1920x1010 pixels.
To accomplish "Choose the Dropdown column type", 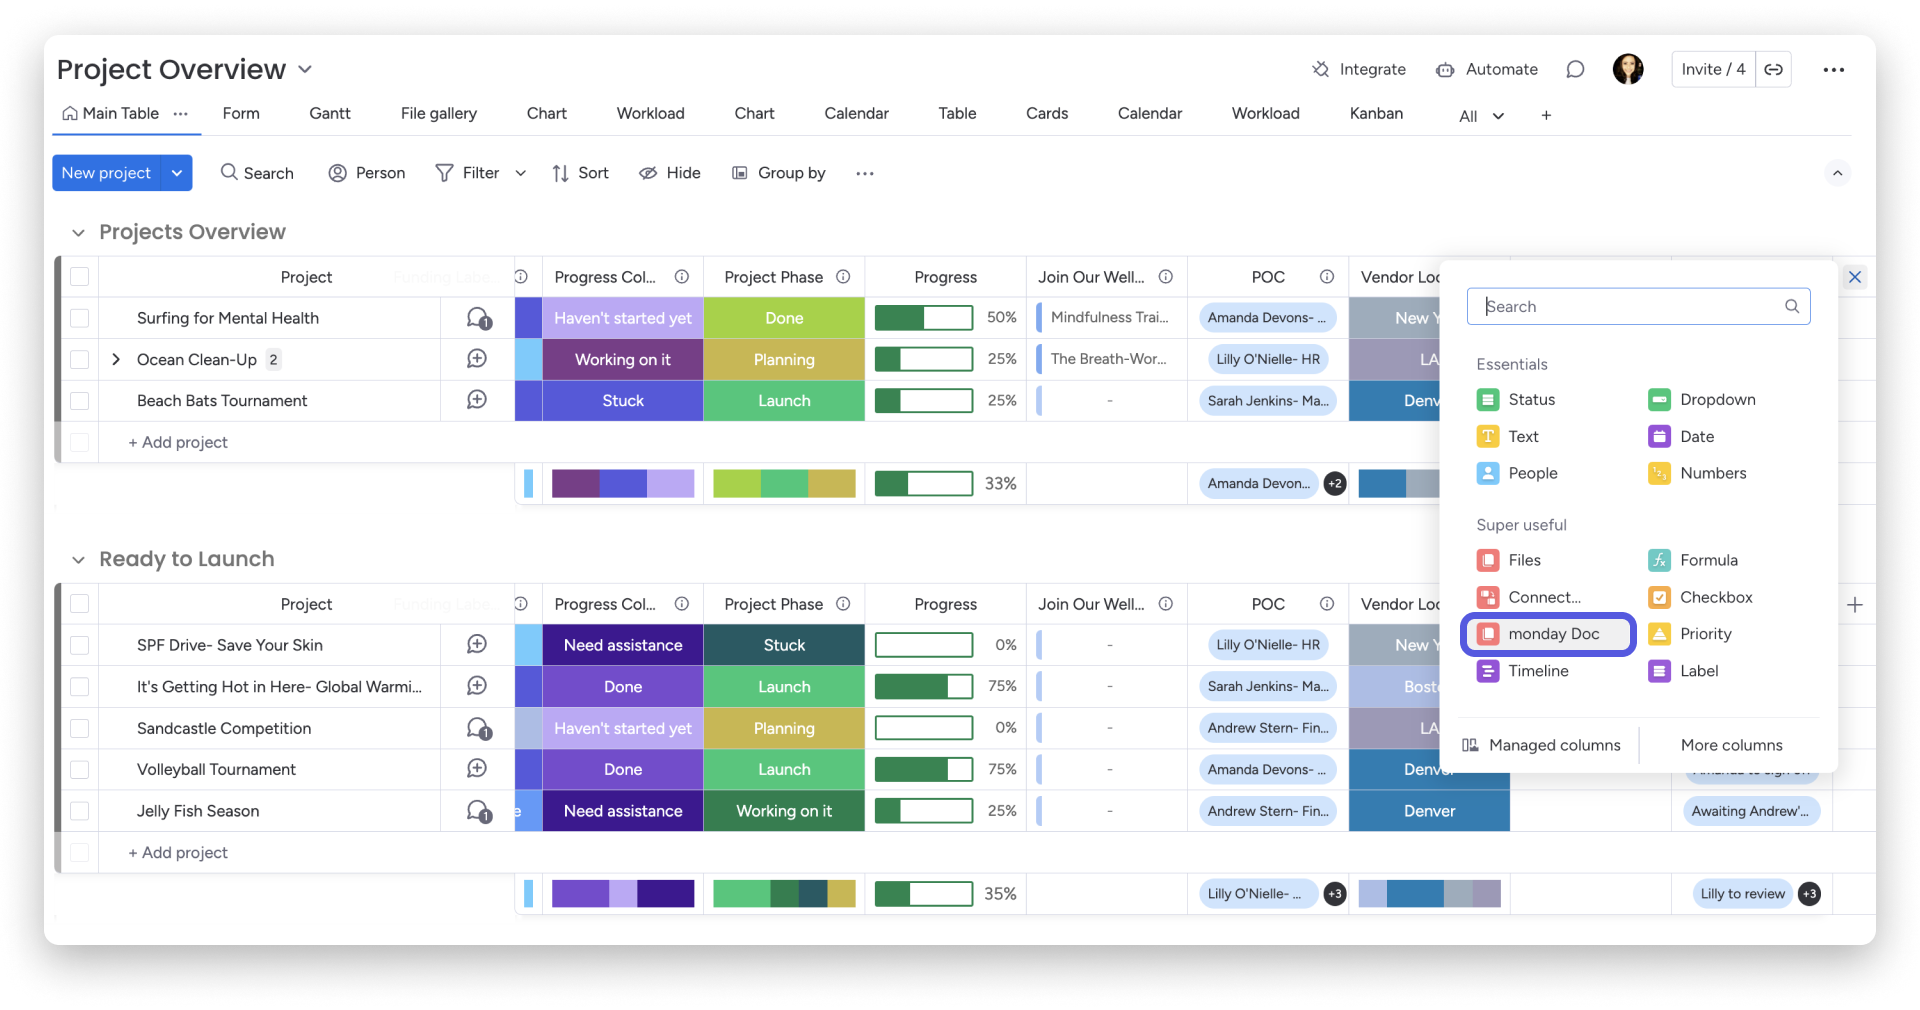I will (x=1702, y=399).
